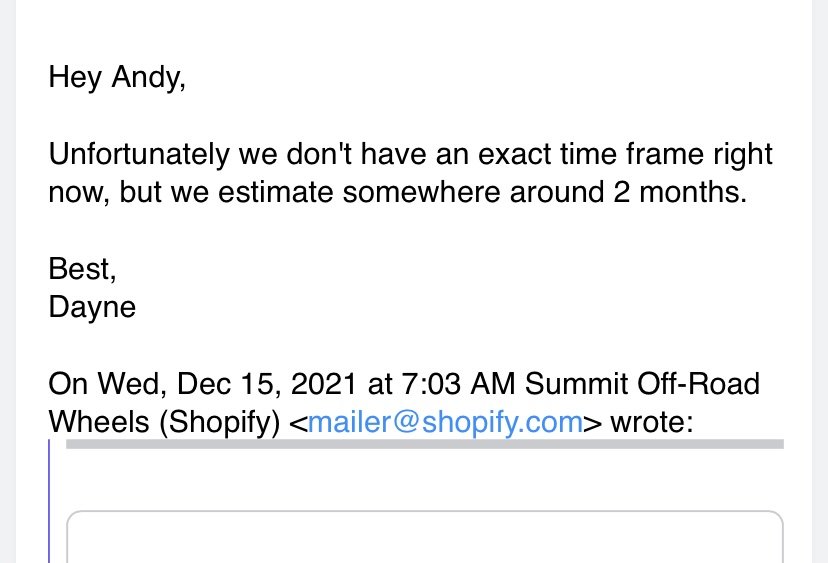Click "Wheels (Shopify)" in the quote header
This screenshot has width=828, height=563.
164,423
